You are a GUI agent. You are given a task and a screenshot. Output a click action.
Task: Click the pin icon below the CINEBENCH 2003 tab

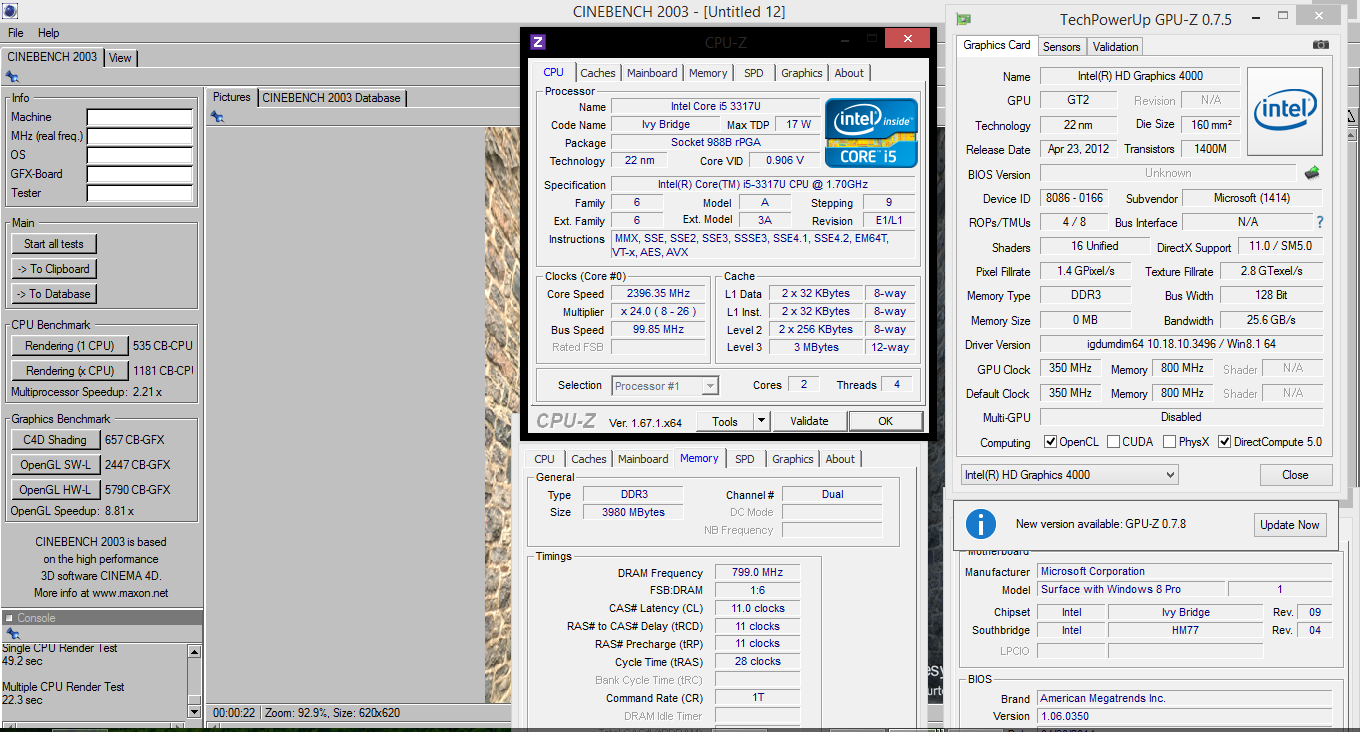(x=12, y=77)
